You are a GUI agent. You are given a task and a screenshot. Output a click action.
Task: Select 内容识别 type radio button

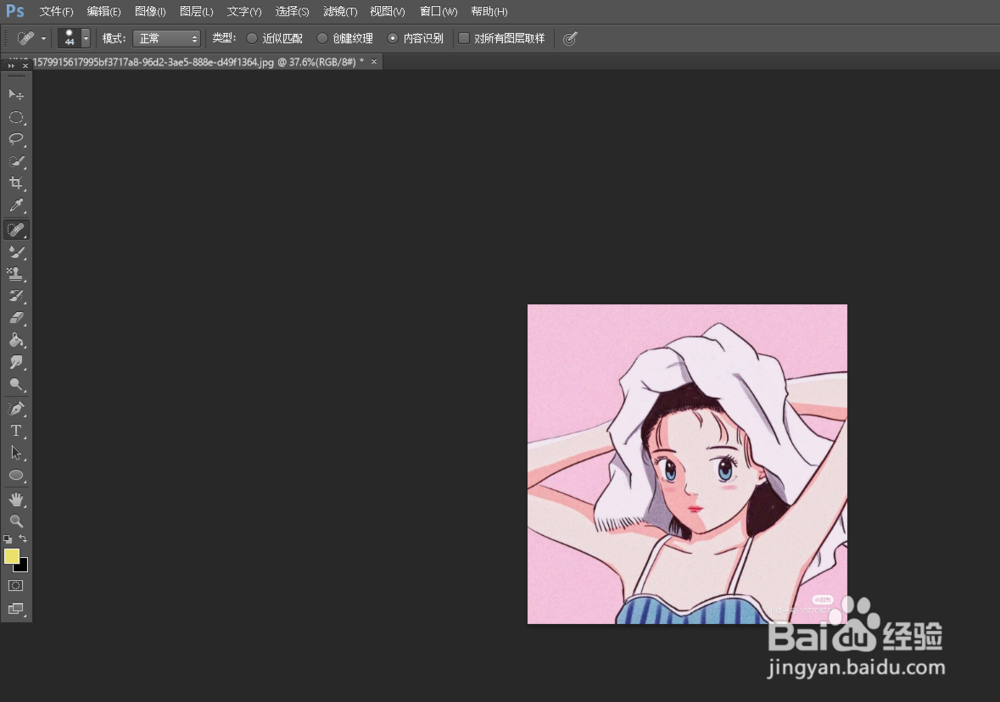tap(393, 39)
